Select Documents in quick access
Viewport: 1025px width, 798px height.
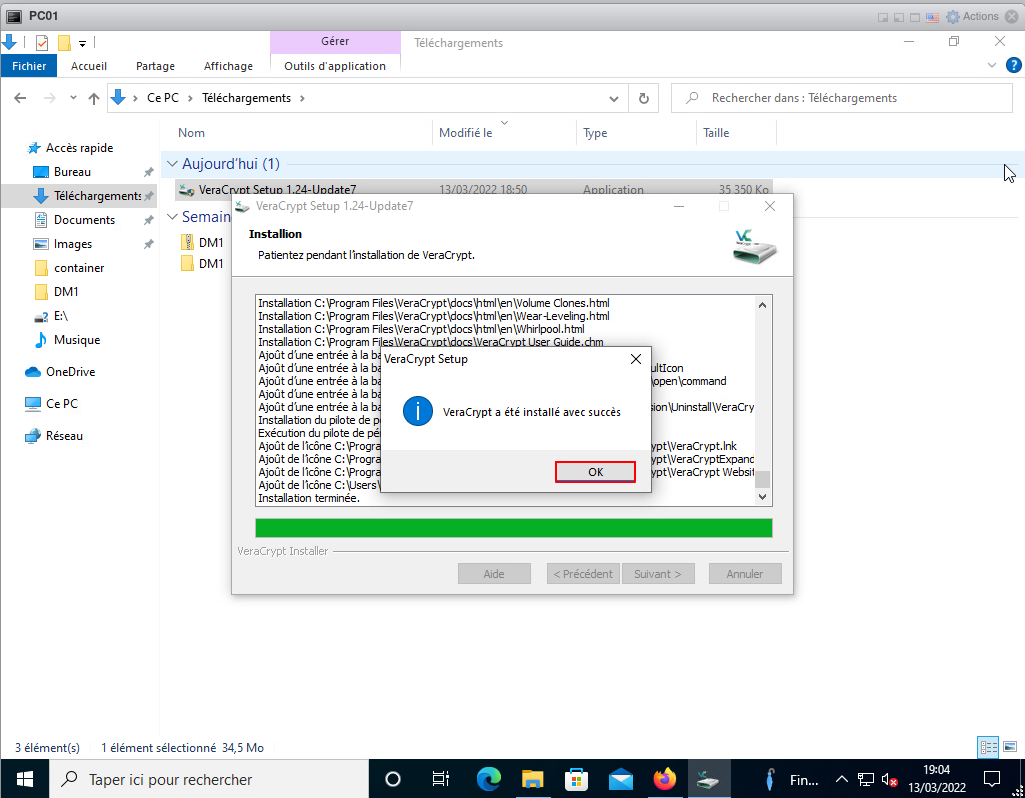(84, 220)
